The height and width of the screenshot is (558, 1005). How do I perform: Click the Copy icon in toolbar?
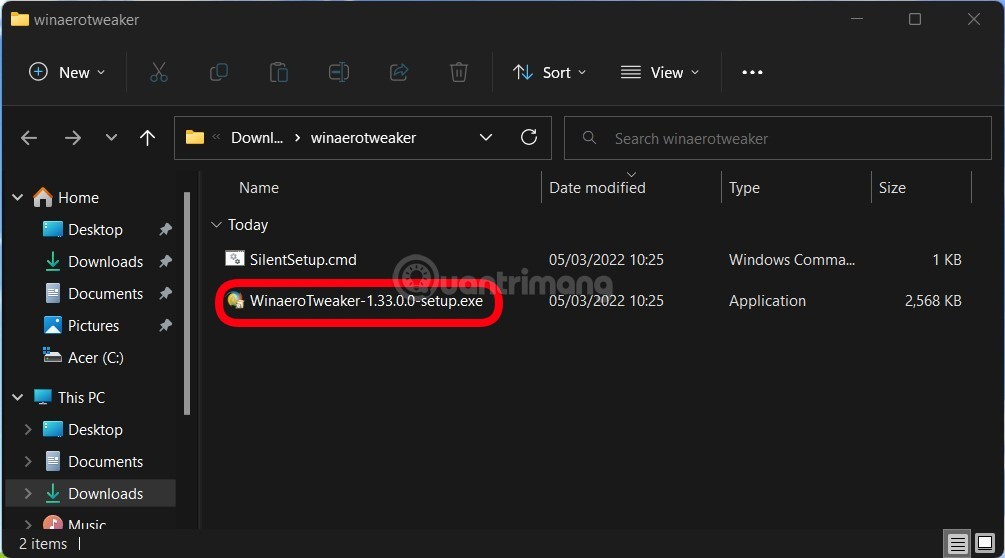click(218, 72)
